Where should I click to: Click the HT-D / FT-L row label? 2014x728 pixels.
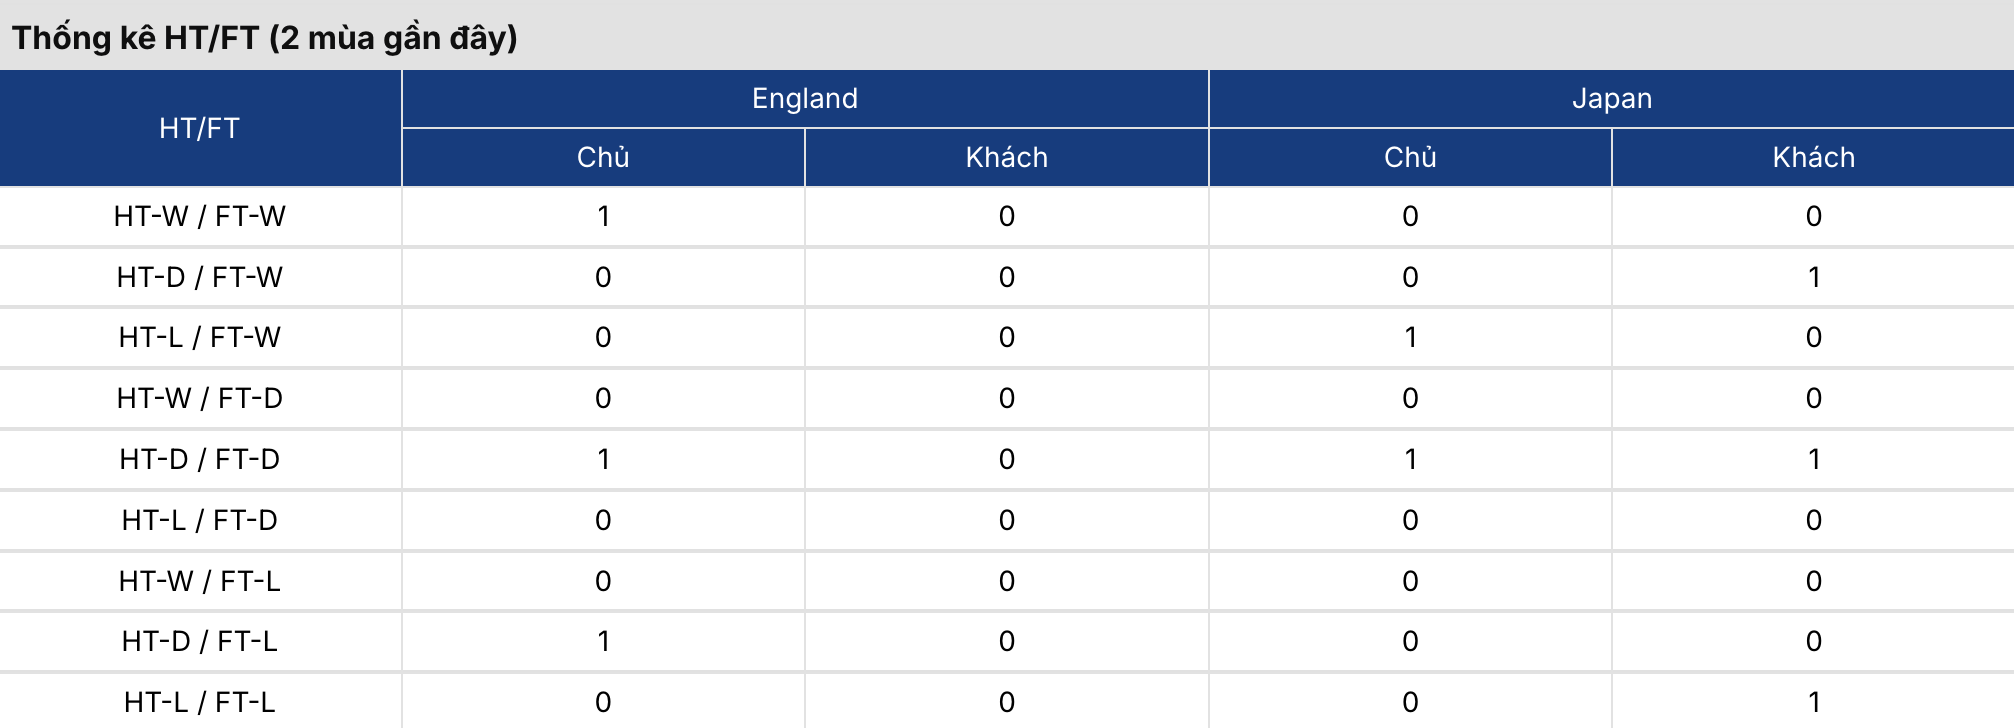point(200,641)
